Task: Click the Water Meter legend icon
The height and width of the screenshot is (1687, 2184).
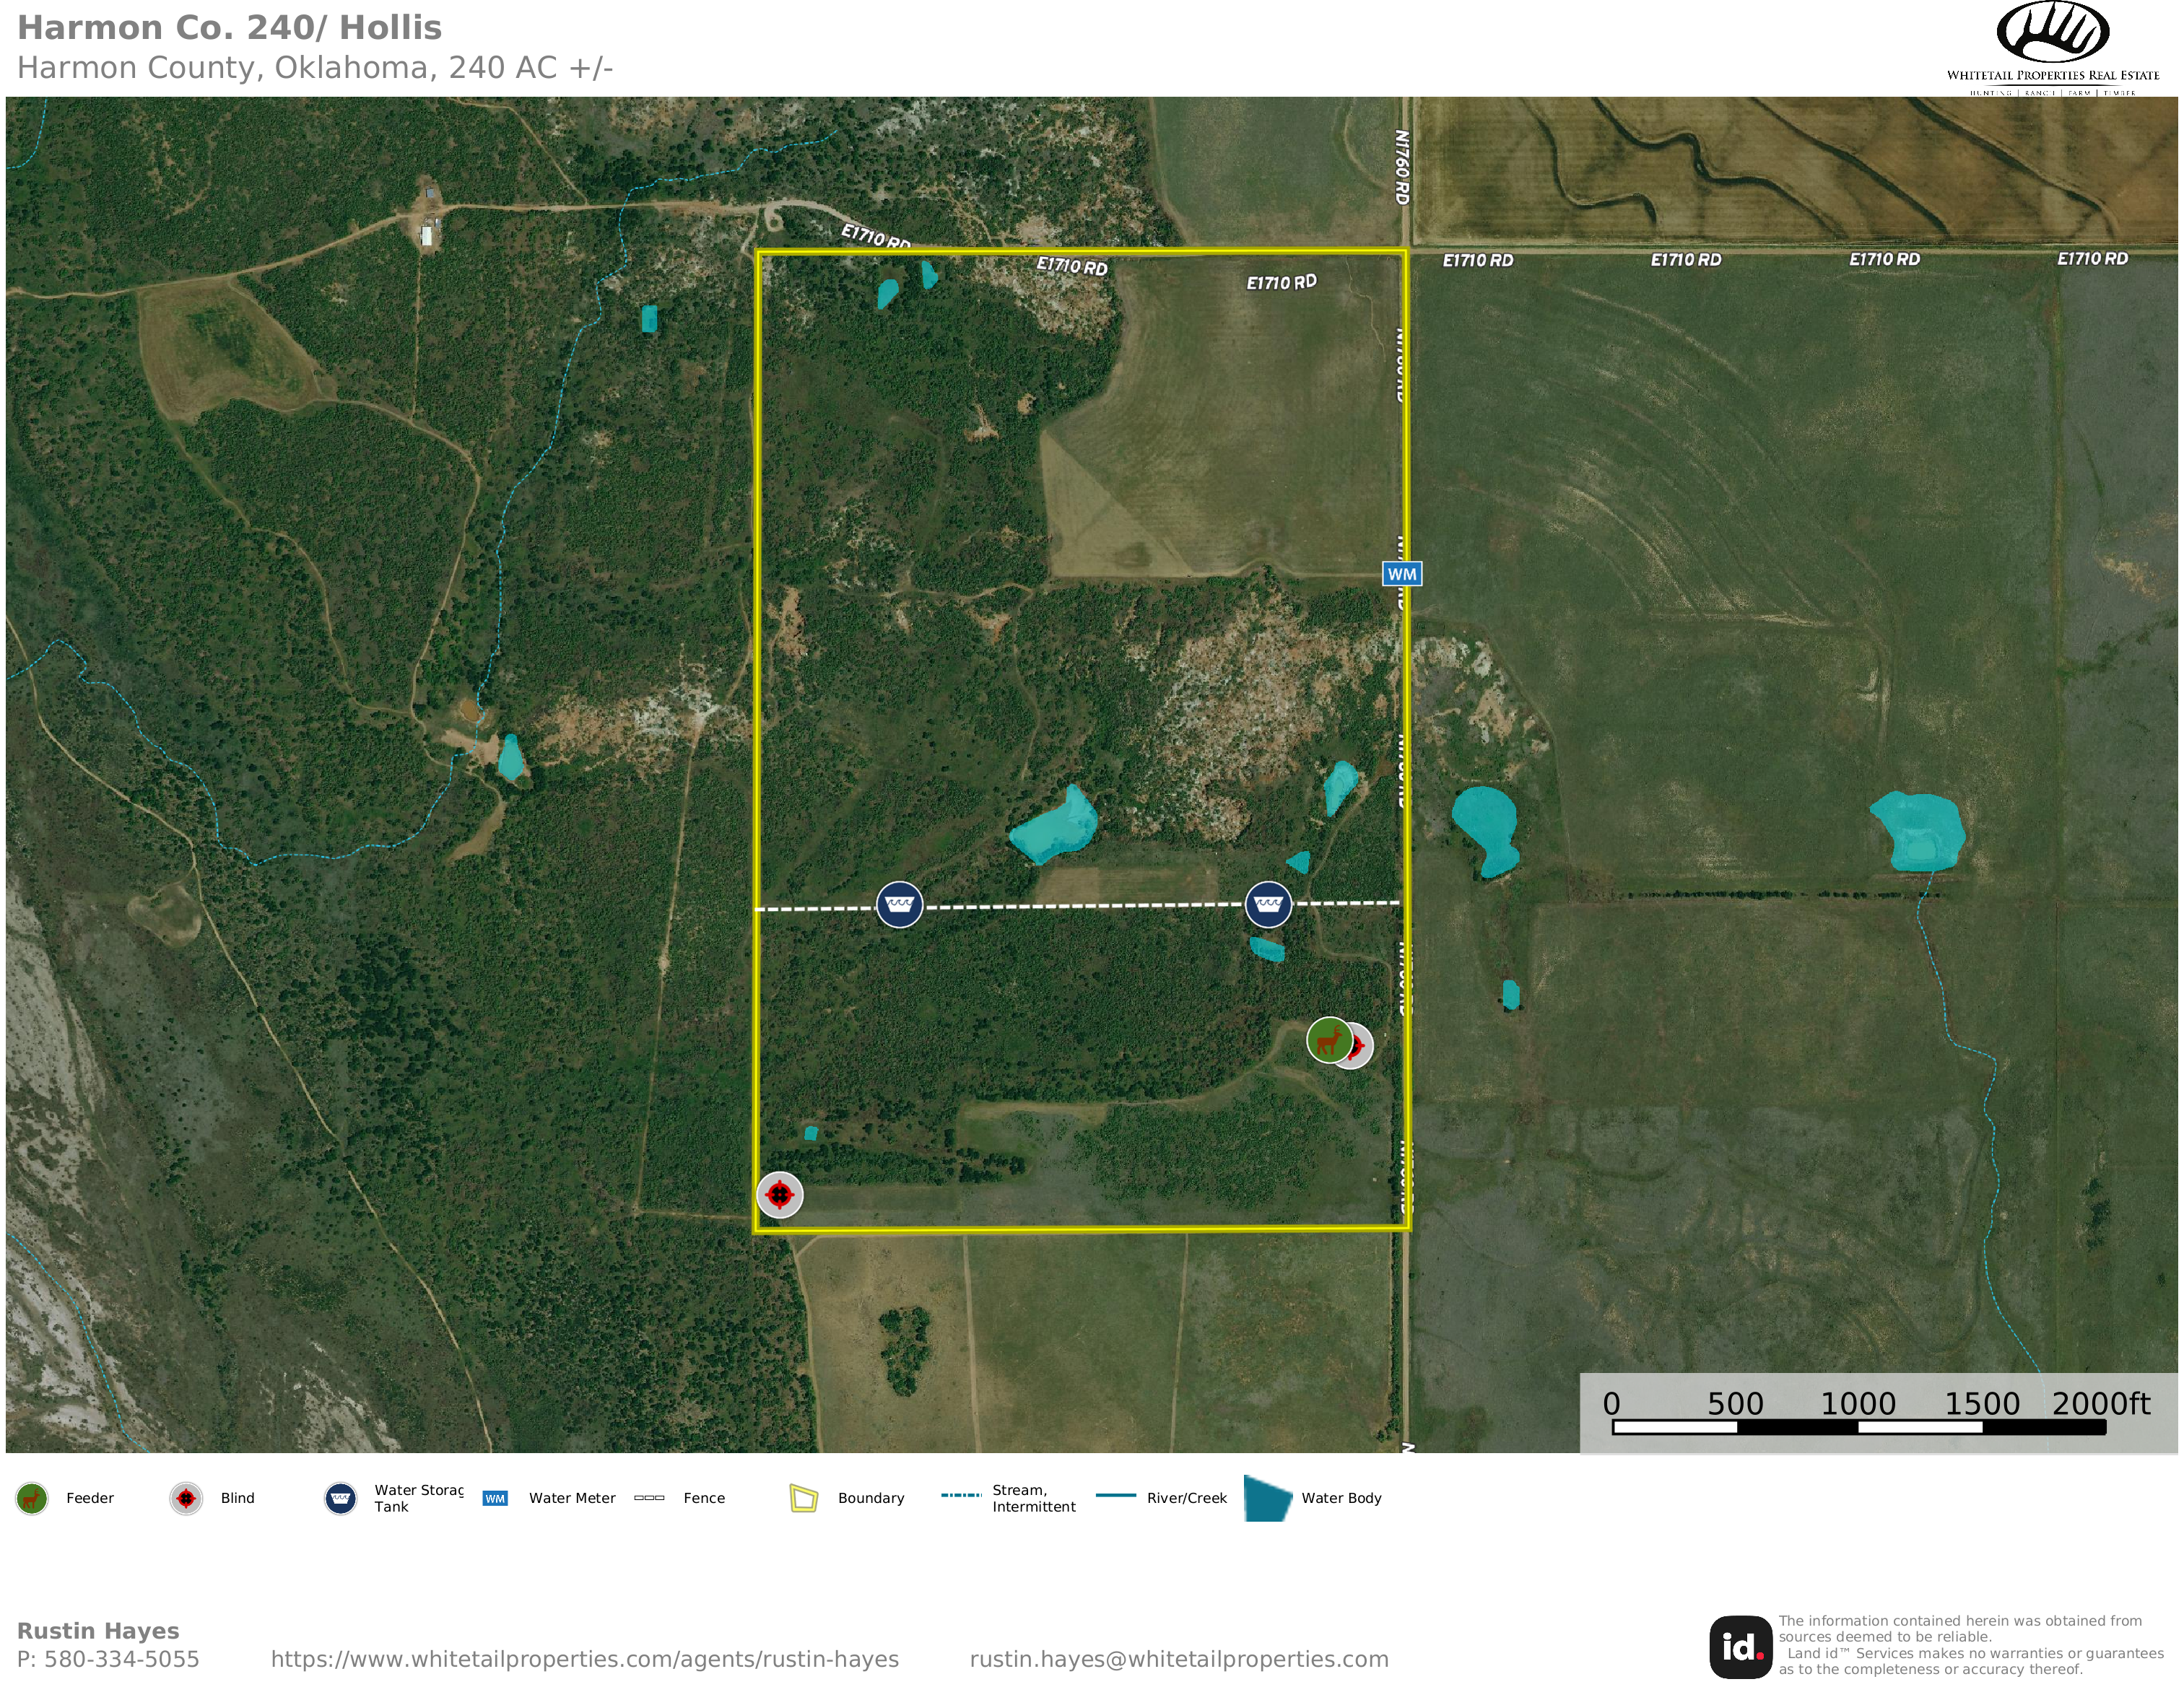Action: [x=495, y=1498]
